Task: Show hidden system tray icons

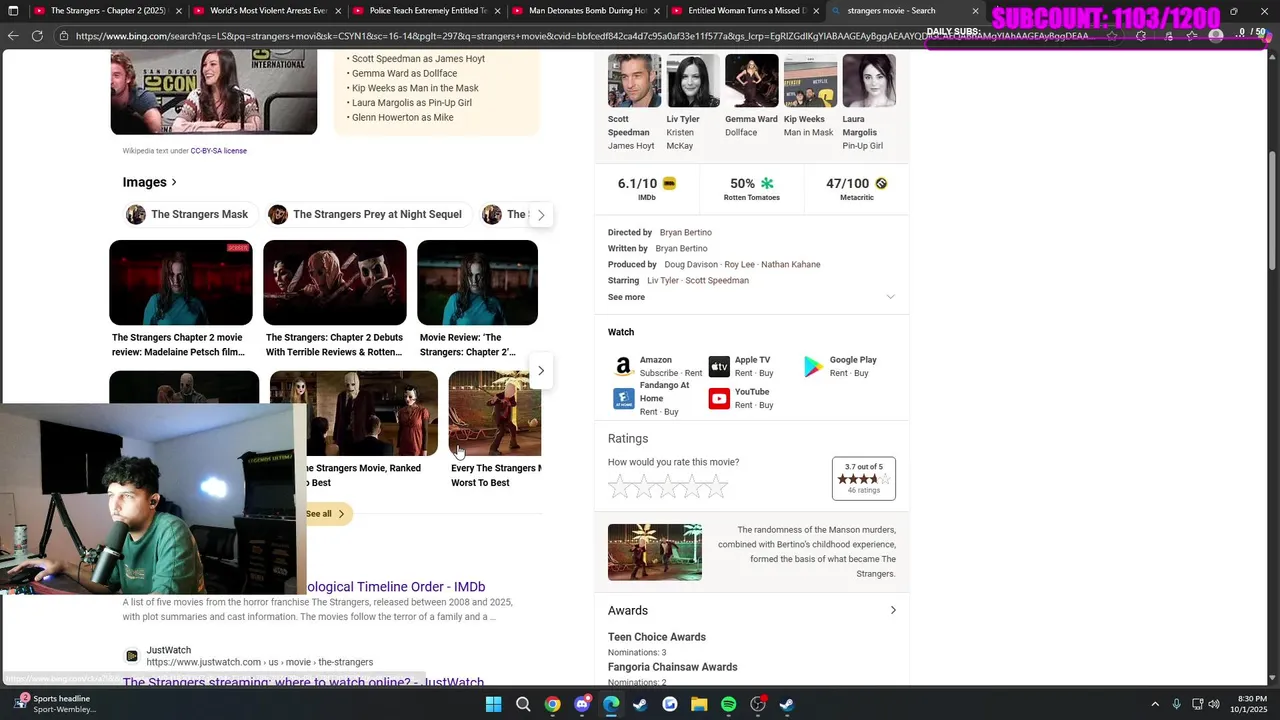Action: pos(1155,704)
